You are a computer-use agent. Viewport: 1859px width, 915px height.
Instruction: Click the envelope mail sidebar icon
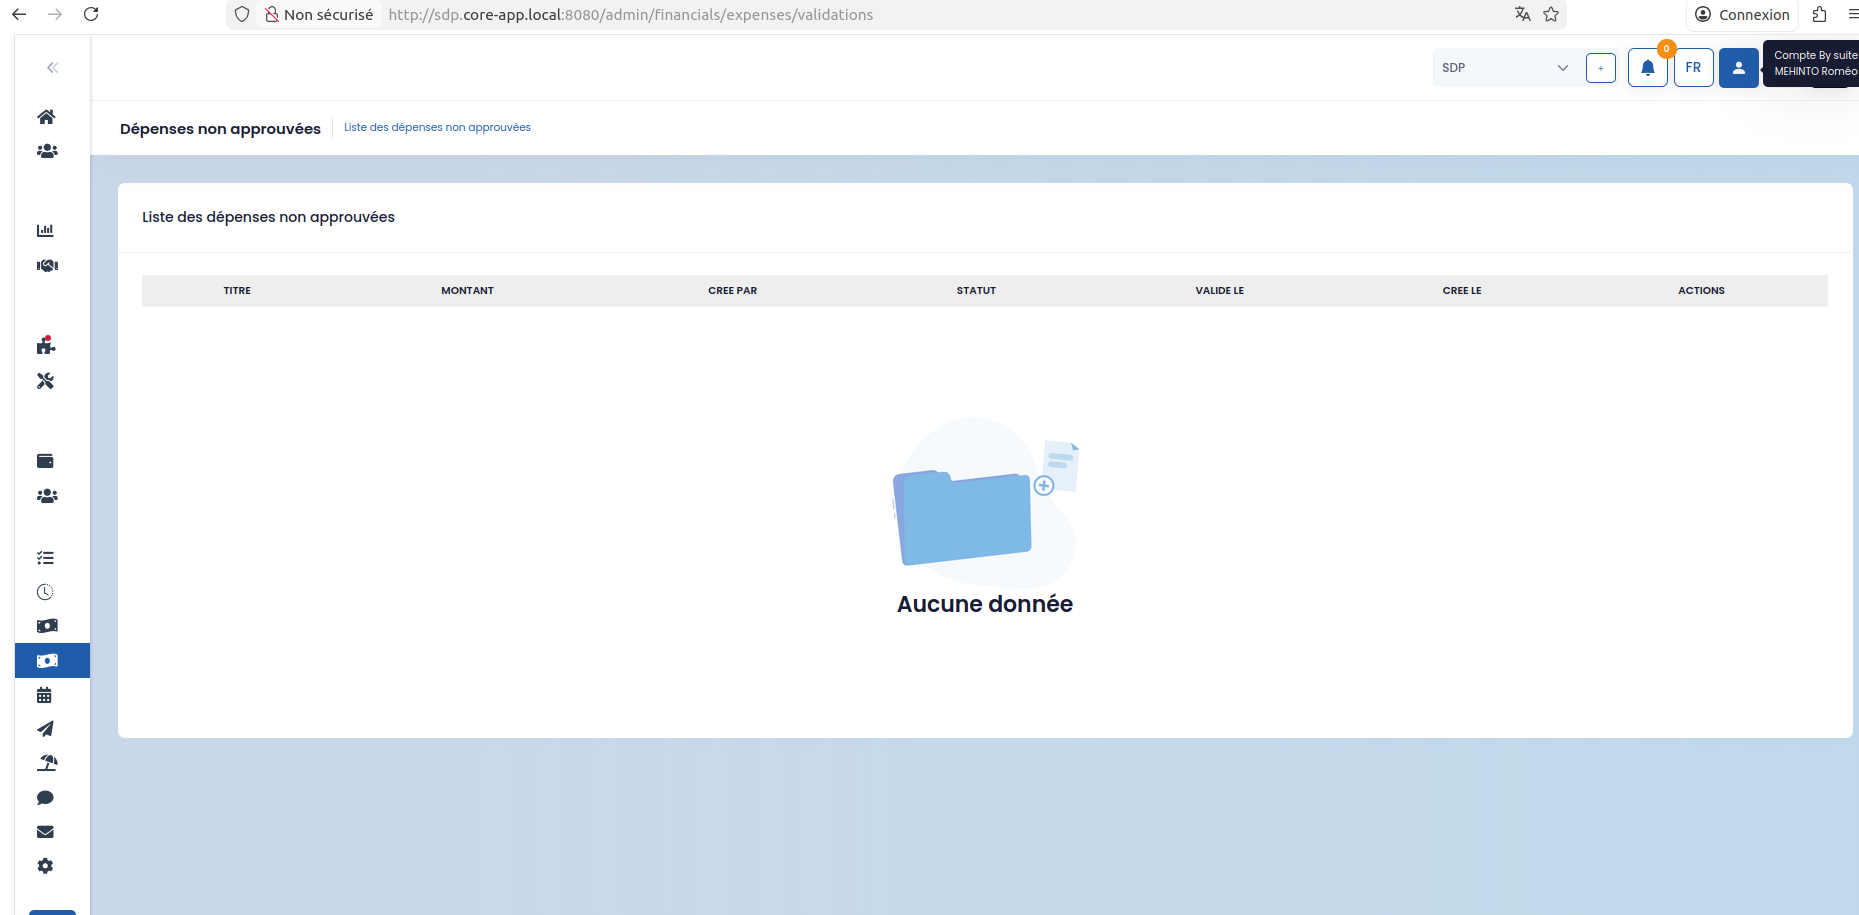coord(45,832)
